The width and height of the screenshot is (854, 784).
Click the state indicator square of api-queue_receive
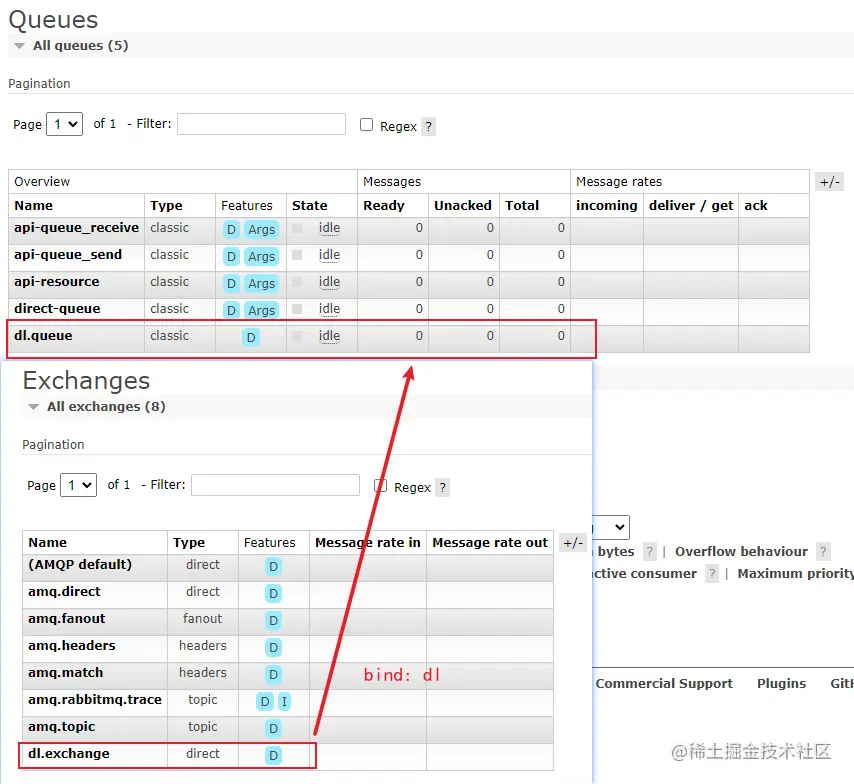297,228
